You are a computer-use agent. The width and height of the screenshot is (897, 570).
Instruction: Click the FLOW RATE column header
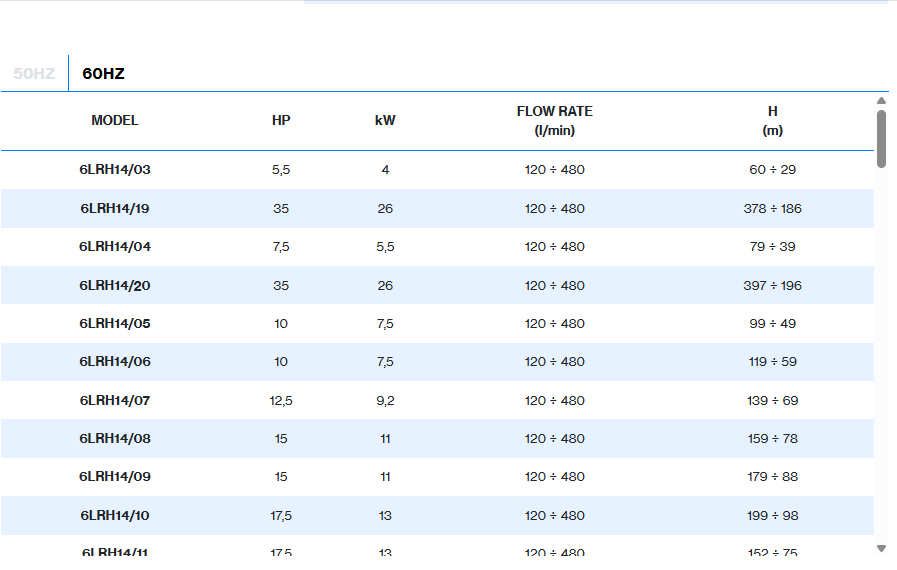(x=554, y=121)
